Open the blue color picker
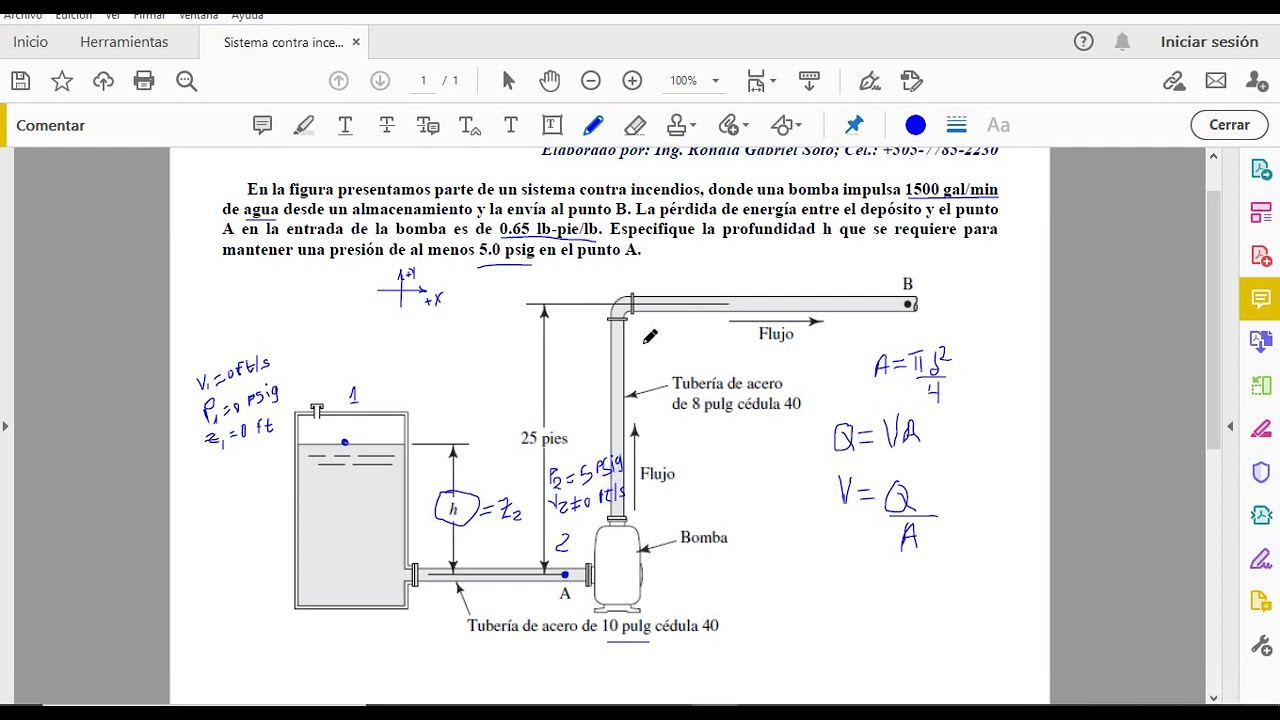 pos(916,125)
